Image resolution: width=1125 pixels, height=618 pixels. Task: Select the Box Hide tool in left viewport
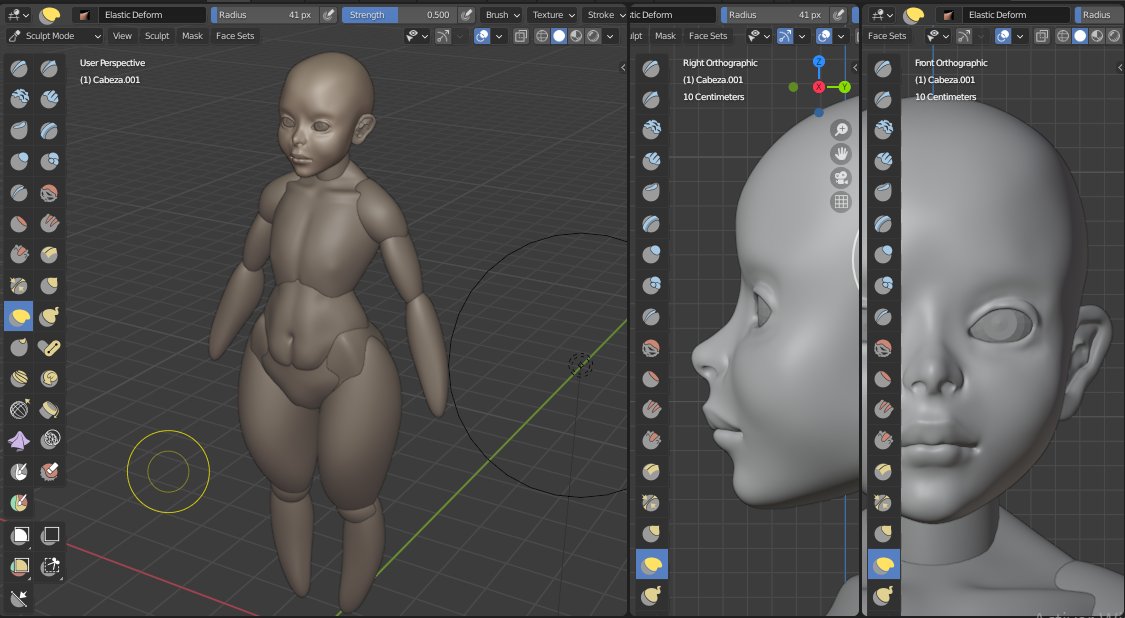(x=50, y=535)
